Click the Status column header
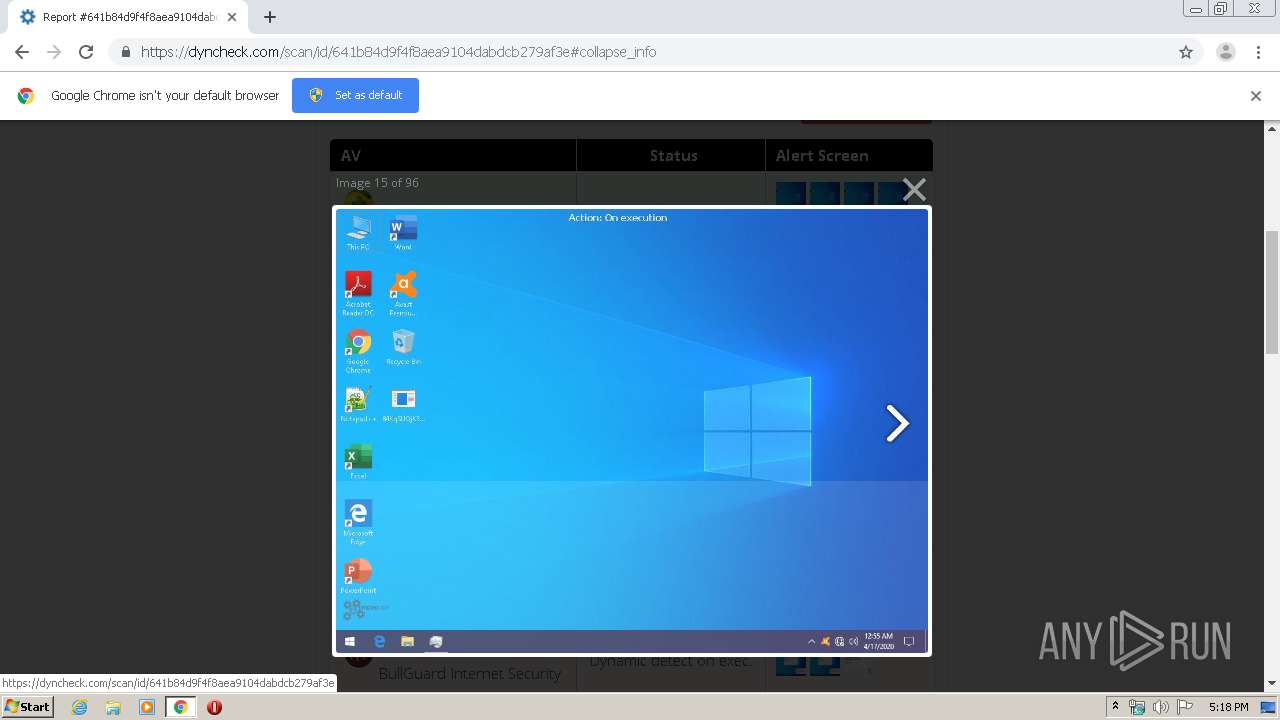This screenshot has height=720, width=1280. [x=673, y=155]
